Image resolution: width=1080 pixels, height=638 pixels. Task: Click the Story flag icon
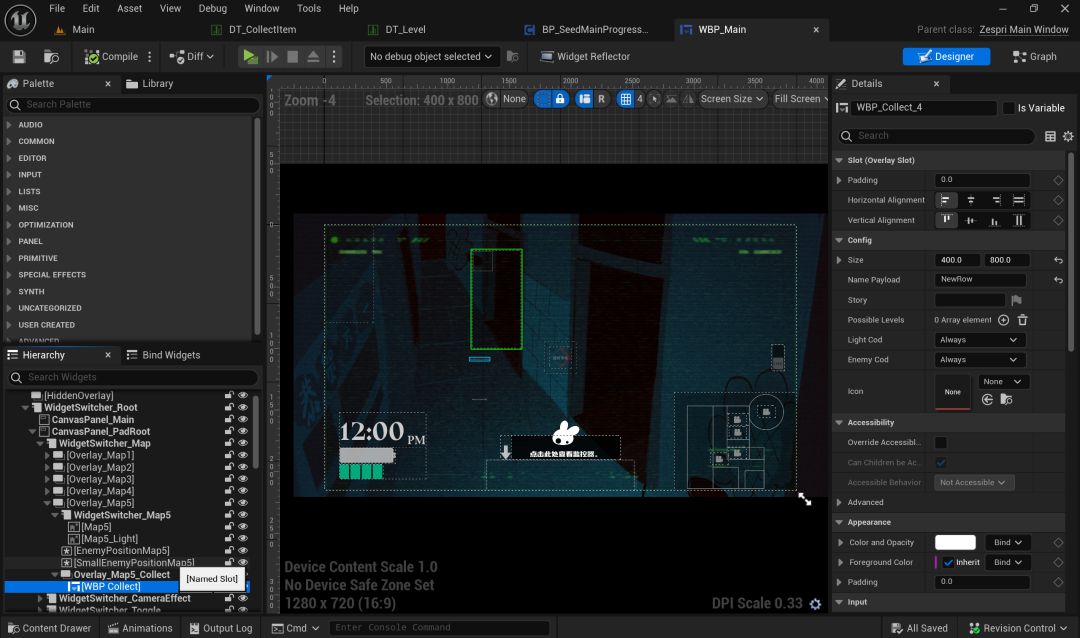point(1017,300)
